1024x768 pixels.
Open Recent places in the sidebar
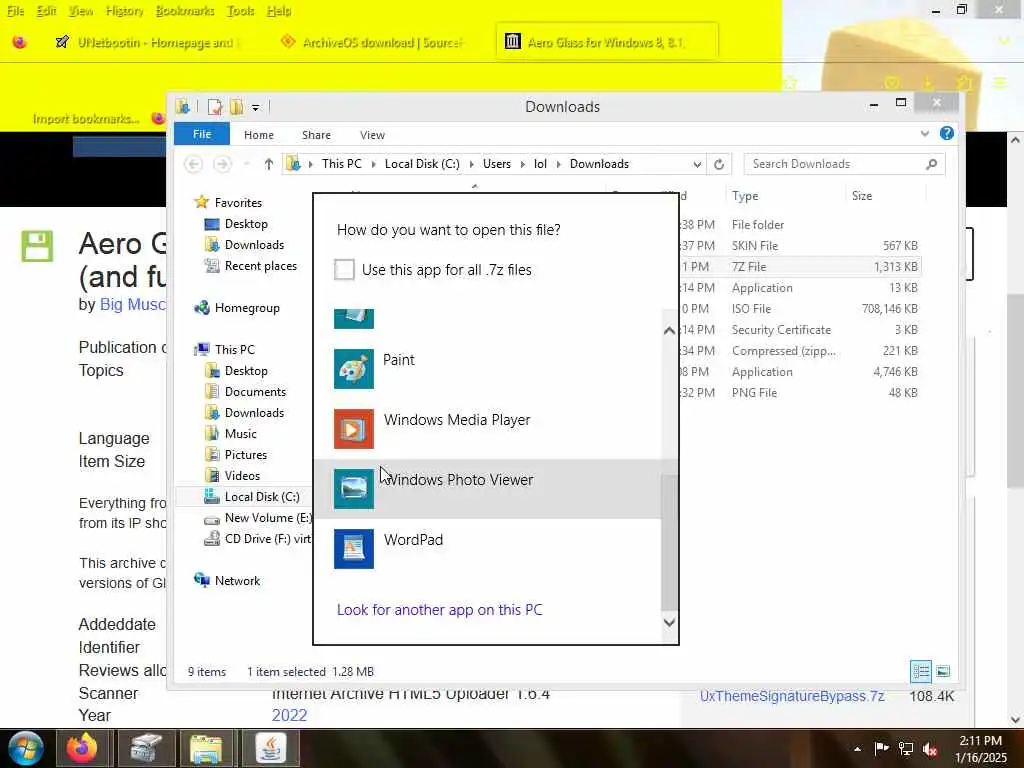coord(260,266)
